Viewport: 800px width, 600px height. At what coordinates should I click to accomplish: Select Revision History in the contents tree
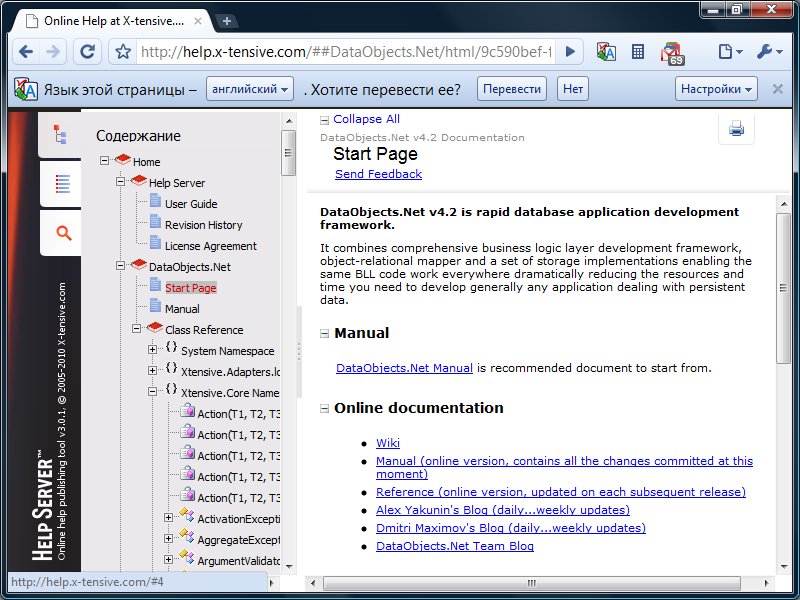pos(204,225)
